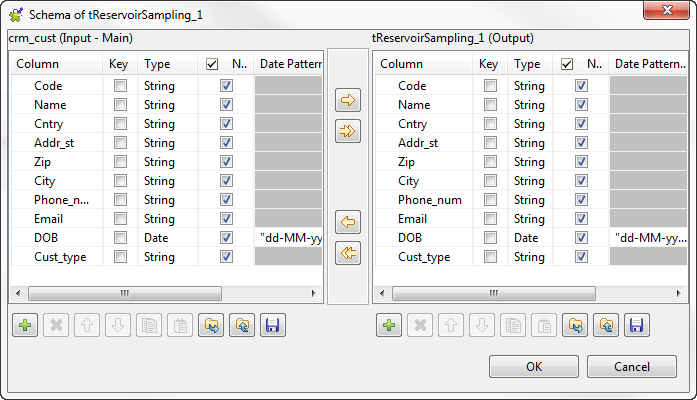The height and width of the screenshot is (400, 697).
Task: Uncheck Nullable for the input Email row
Action: pos(226,219)
